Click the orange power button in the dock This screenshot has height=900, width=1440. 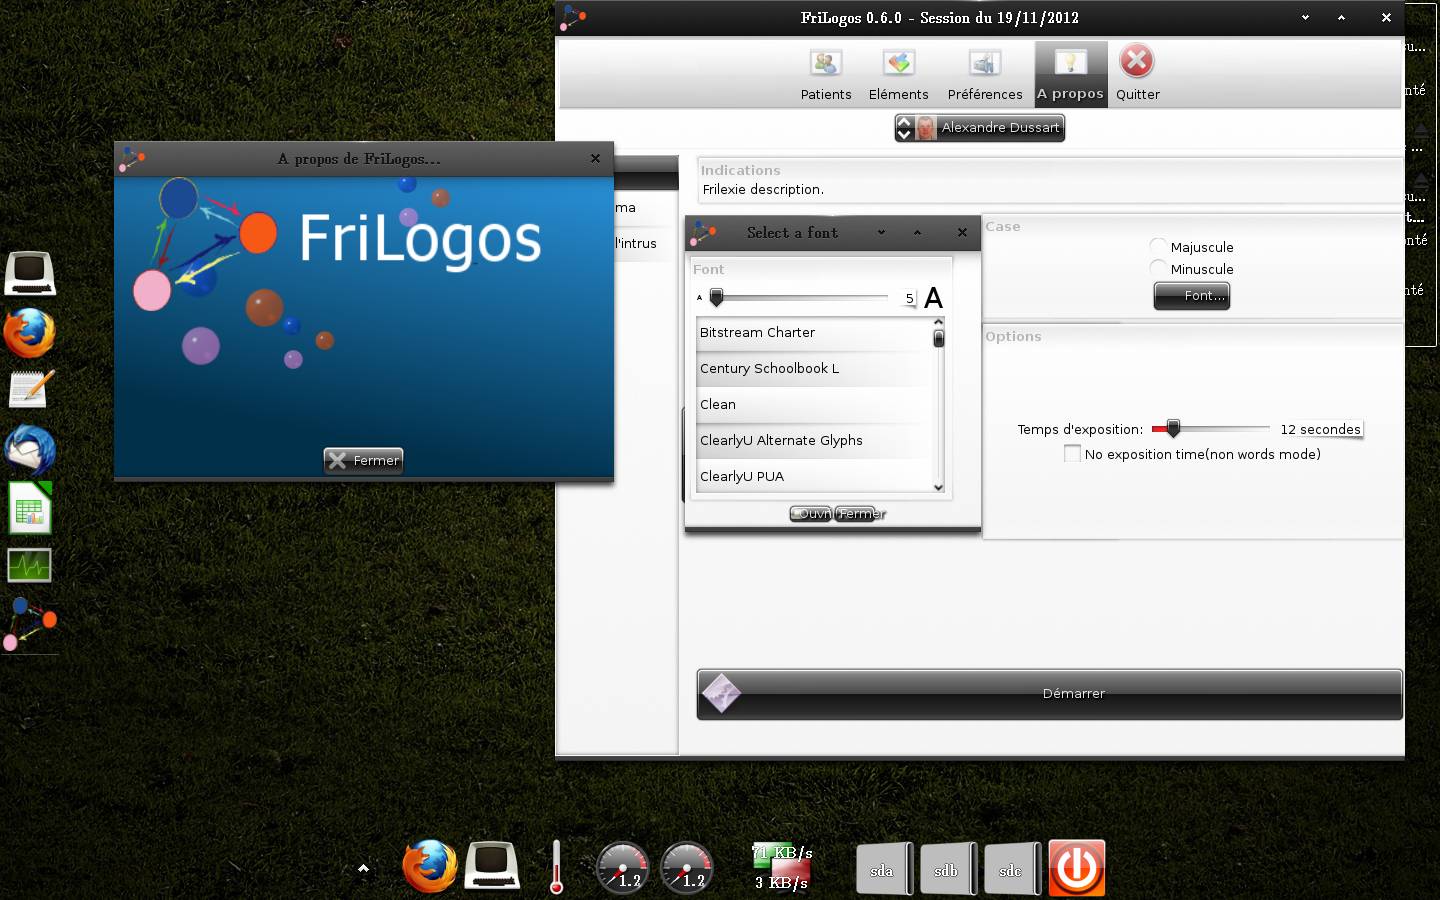(1076, 867)
